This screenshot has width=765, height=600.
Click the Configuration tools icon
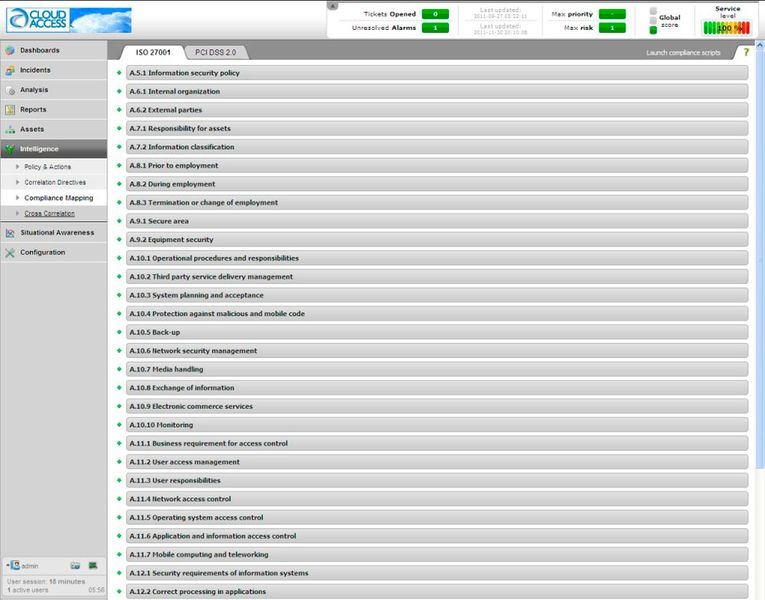pyautogui.click(x=10, y=253)
